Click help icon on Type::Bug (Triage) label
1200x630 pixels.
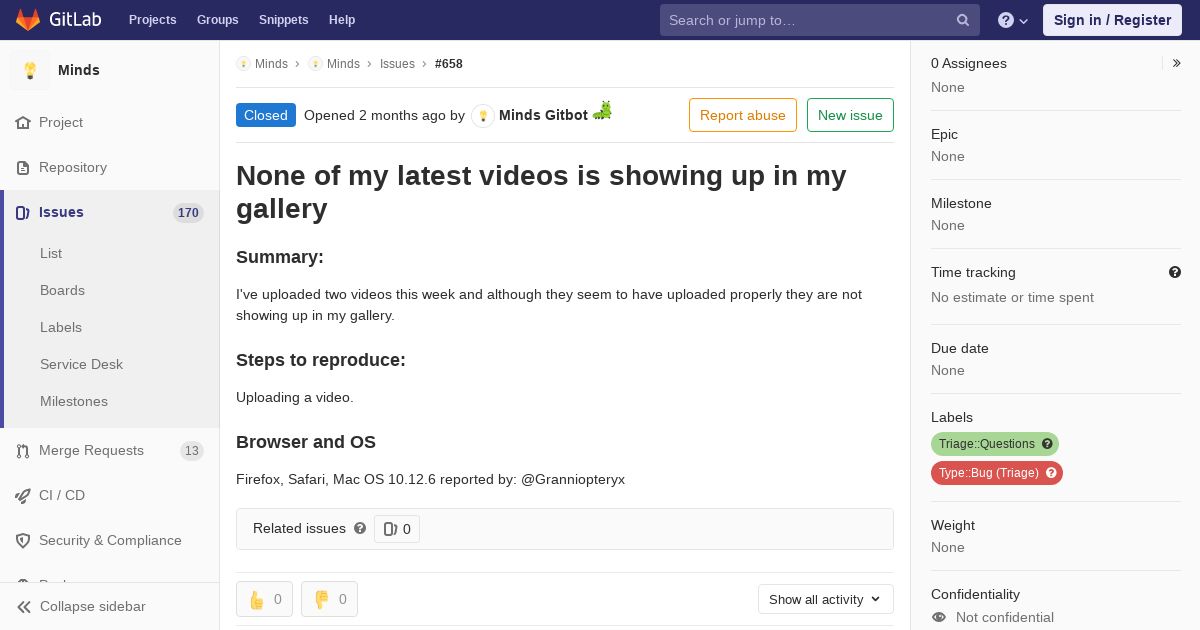point(1051,473)
